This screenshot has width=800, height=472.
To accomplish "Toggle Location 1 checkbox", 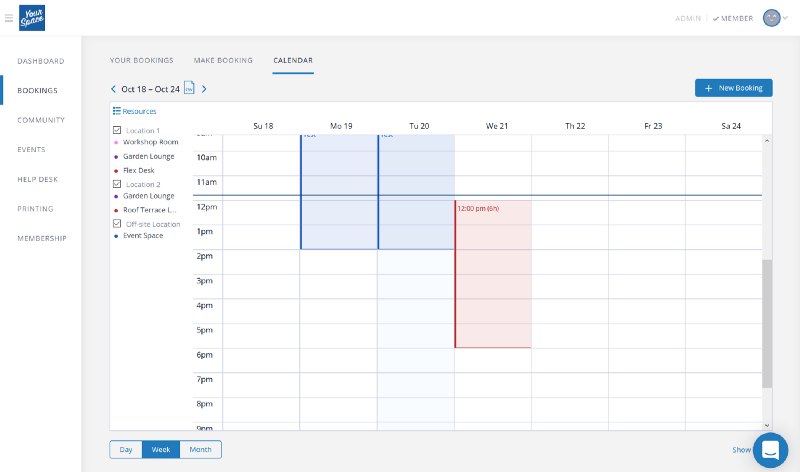I will tap(117, 130).
